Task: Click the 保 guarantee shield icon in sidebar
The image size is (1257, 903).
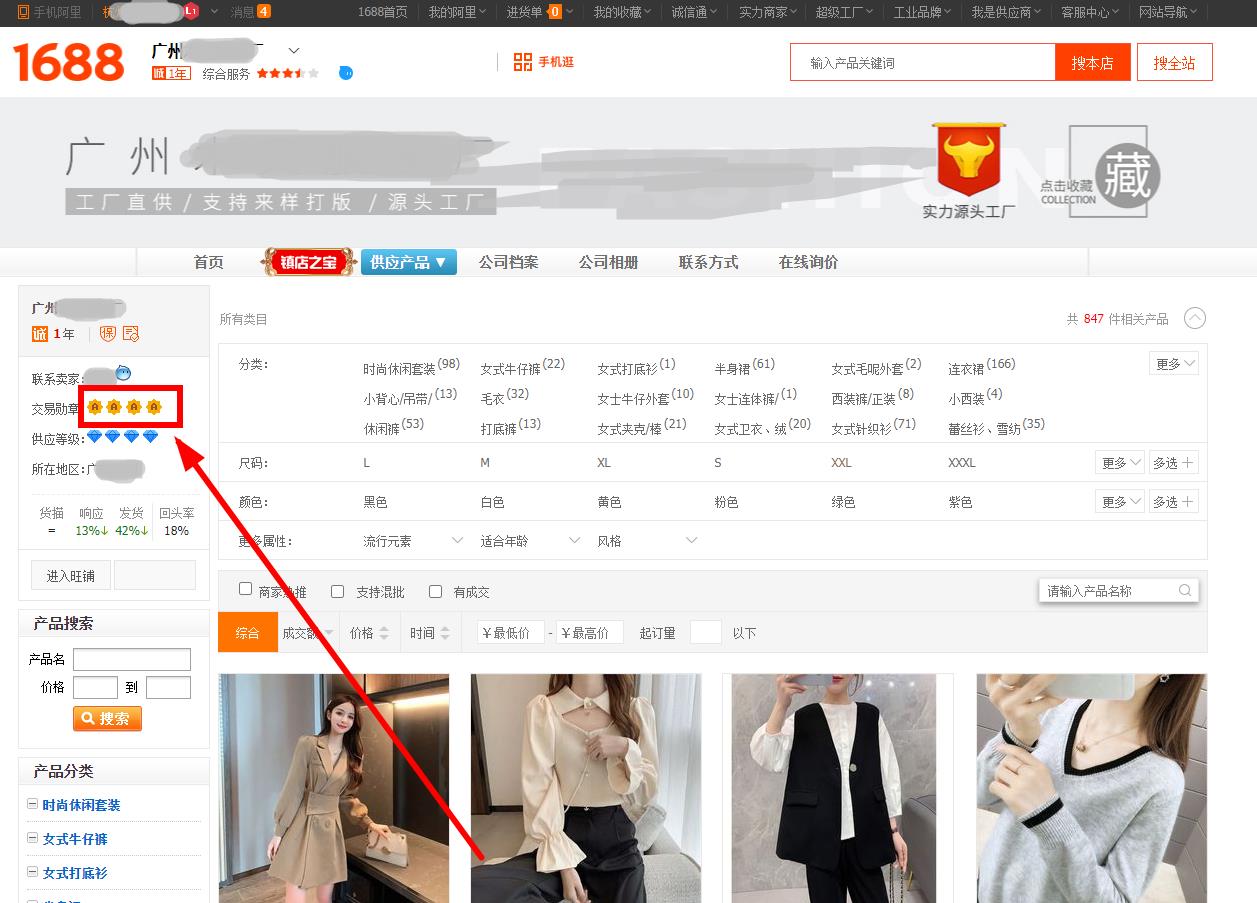Action: [108, 334]
